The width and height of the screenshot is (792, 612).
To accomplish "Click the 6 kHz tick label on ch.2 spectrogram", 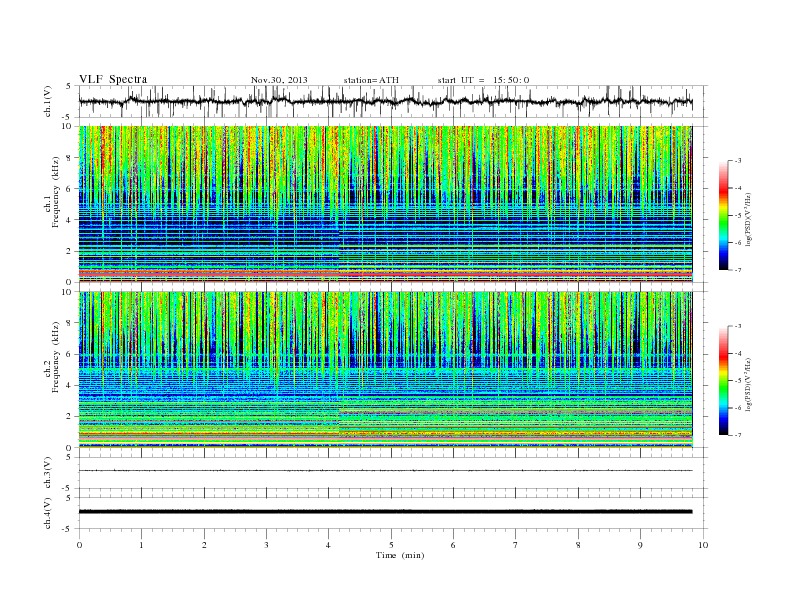I will point(70,354).
